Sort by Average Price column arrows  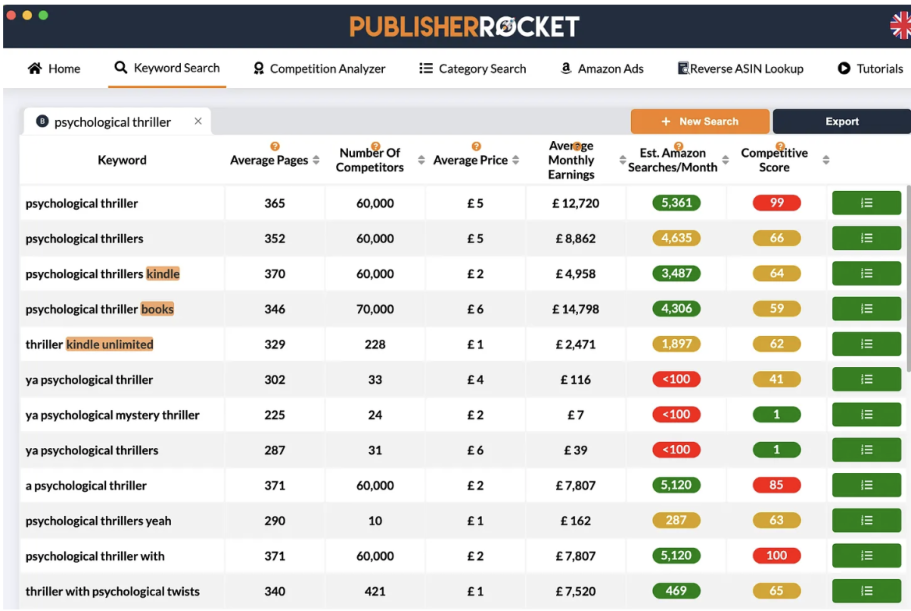[x=516, y=161]
